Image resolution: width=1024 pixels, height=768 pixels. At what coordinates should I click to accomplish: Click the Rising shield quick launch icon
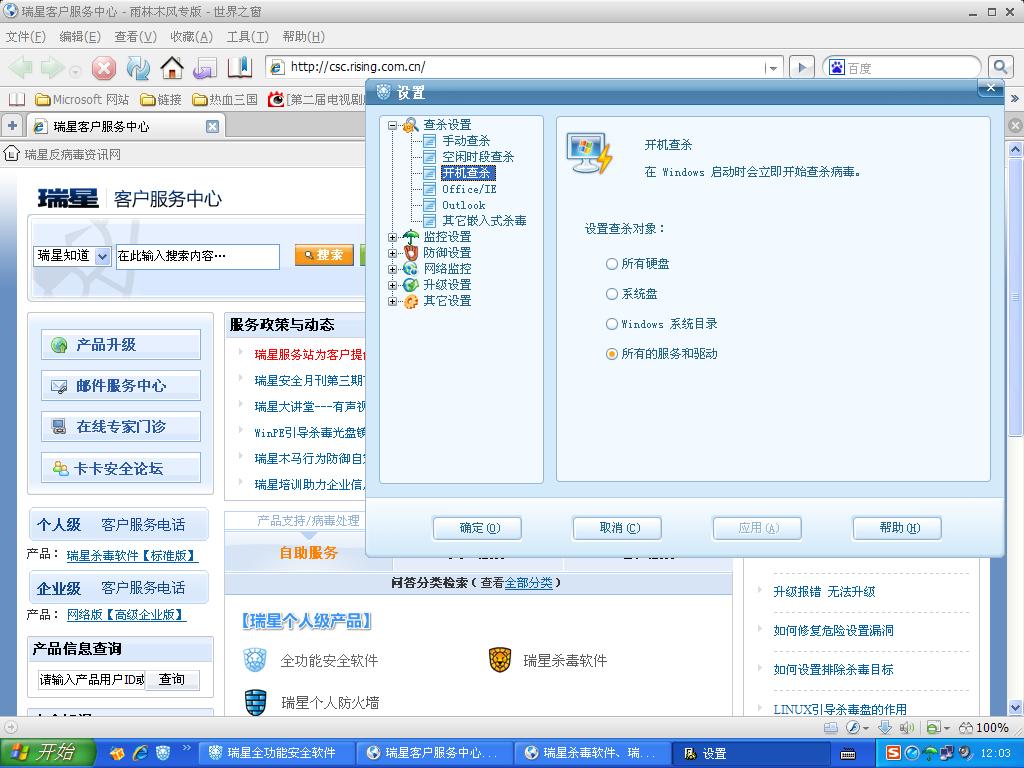click(x=163, y=753)
